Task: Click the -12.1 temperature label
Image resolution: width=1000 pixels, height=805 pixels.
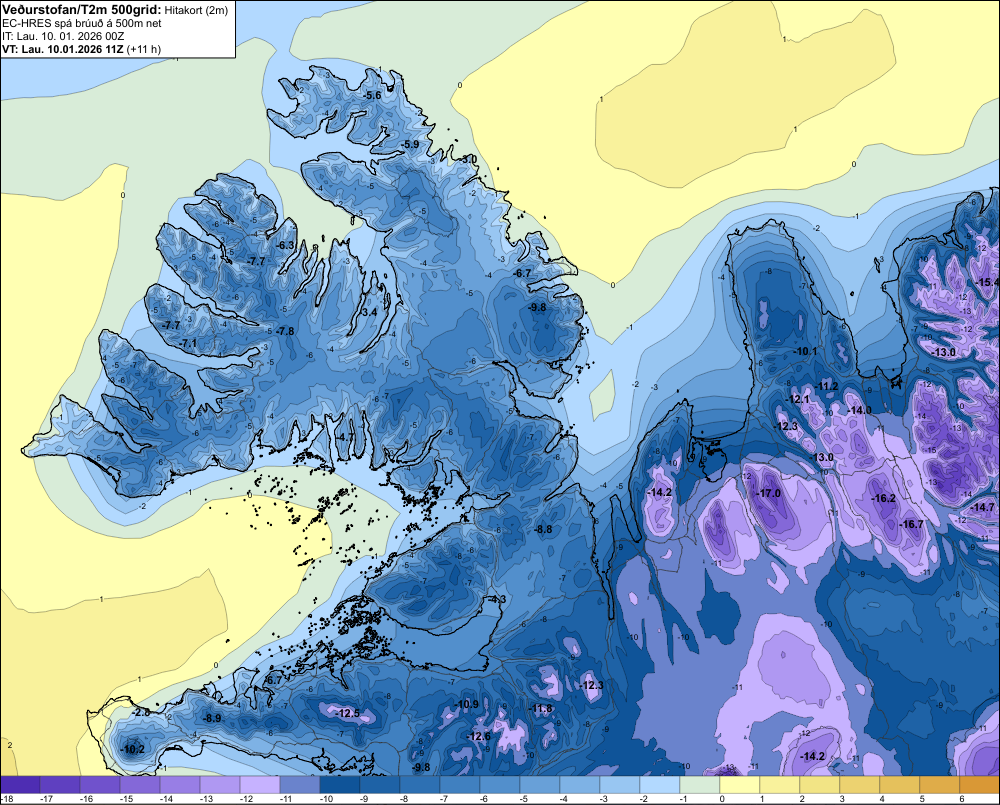Action: click(797, 399)
